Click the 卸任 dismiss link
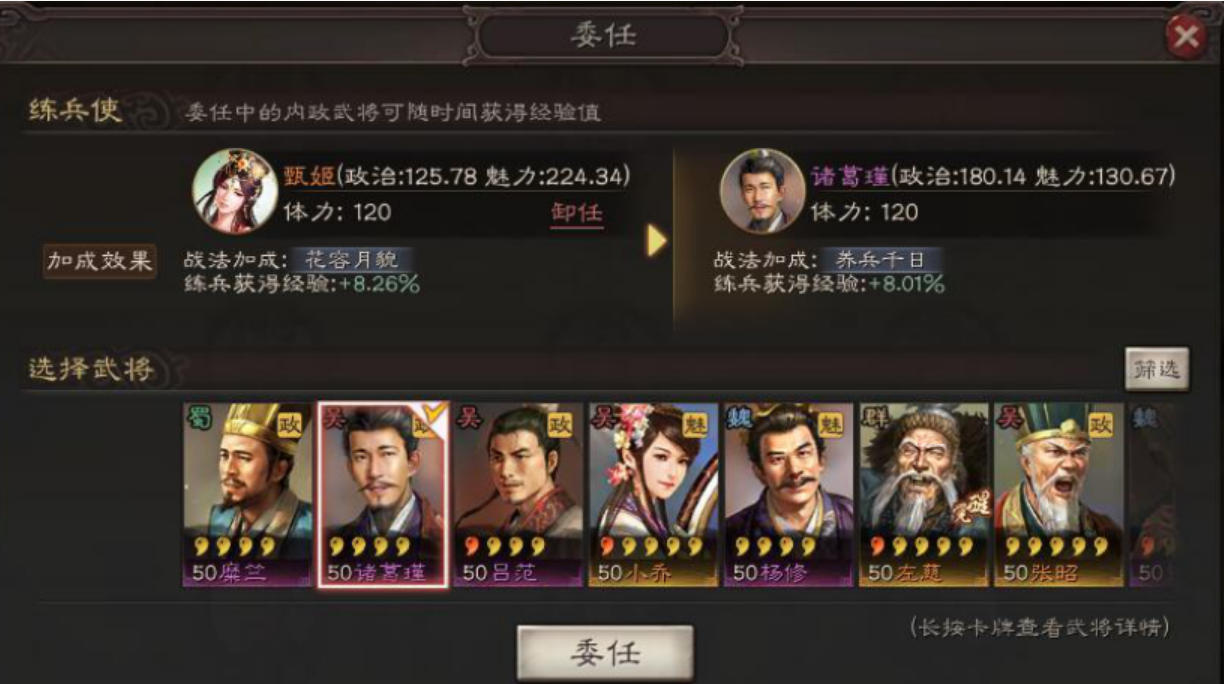The image size is (1224, 684). tap(577, 213)
